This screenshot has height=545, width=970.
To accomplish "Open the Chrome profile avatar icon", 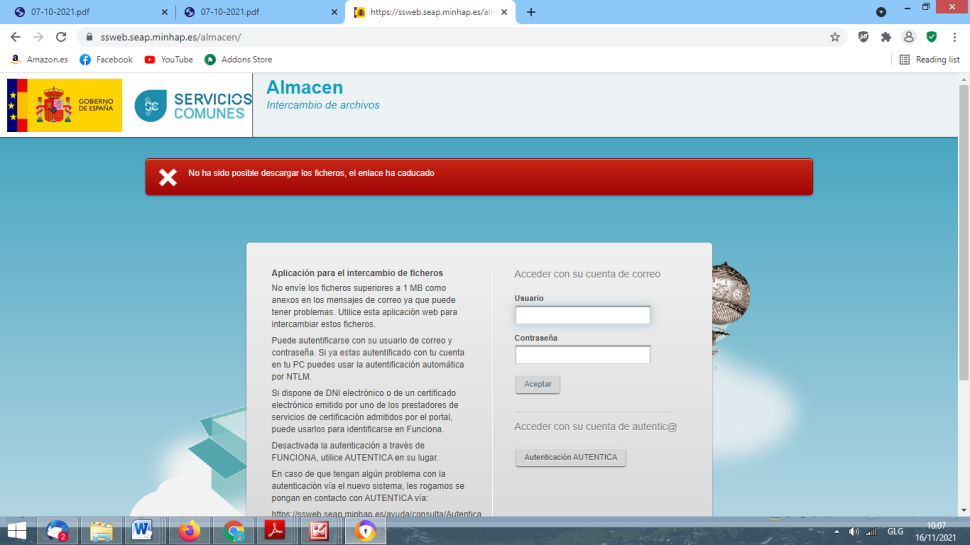I will 908,37.
